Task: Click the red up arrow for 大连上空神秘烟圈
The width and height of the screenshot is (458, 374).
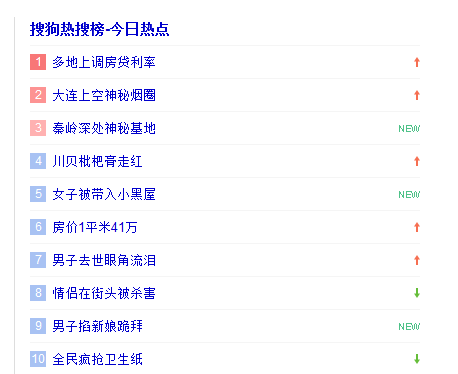Action: tap(417, 95)
